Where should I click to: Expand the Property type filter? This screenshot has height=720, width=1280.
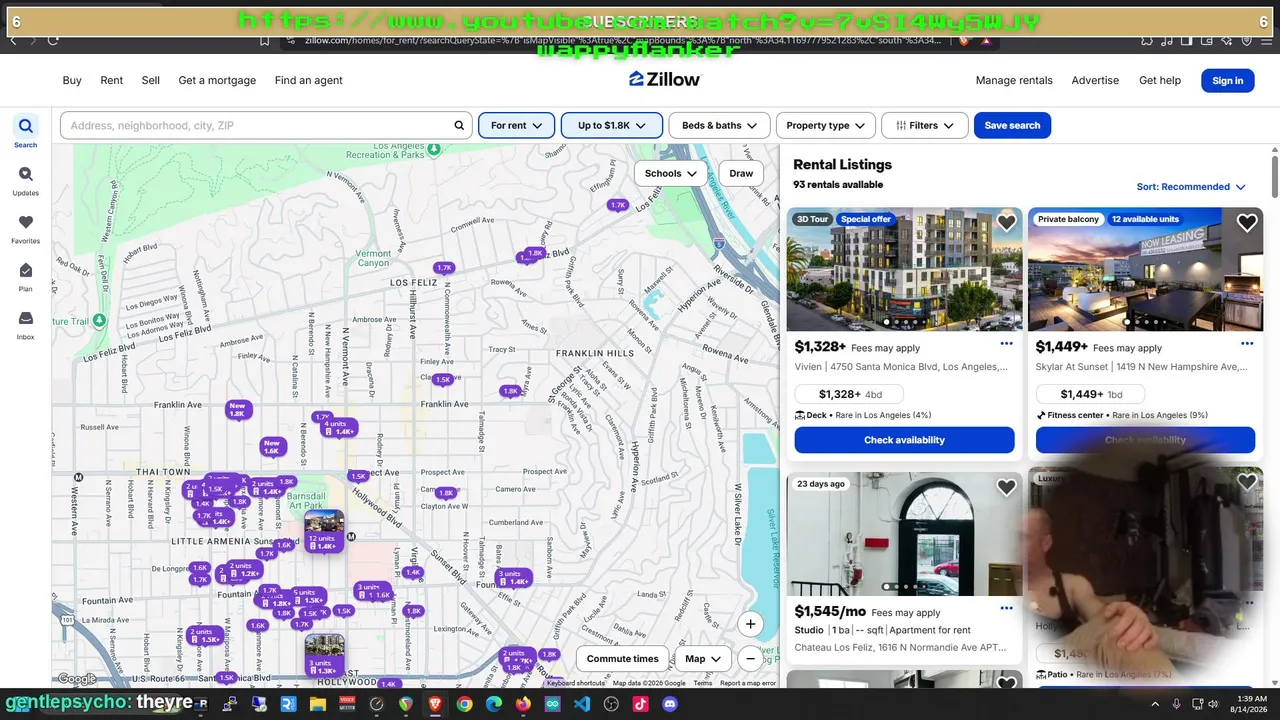click(826, 125)
